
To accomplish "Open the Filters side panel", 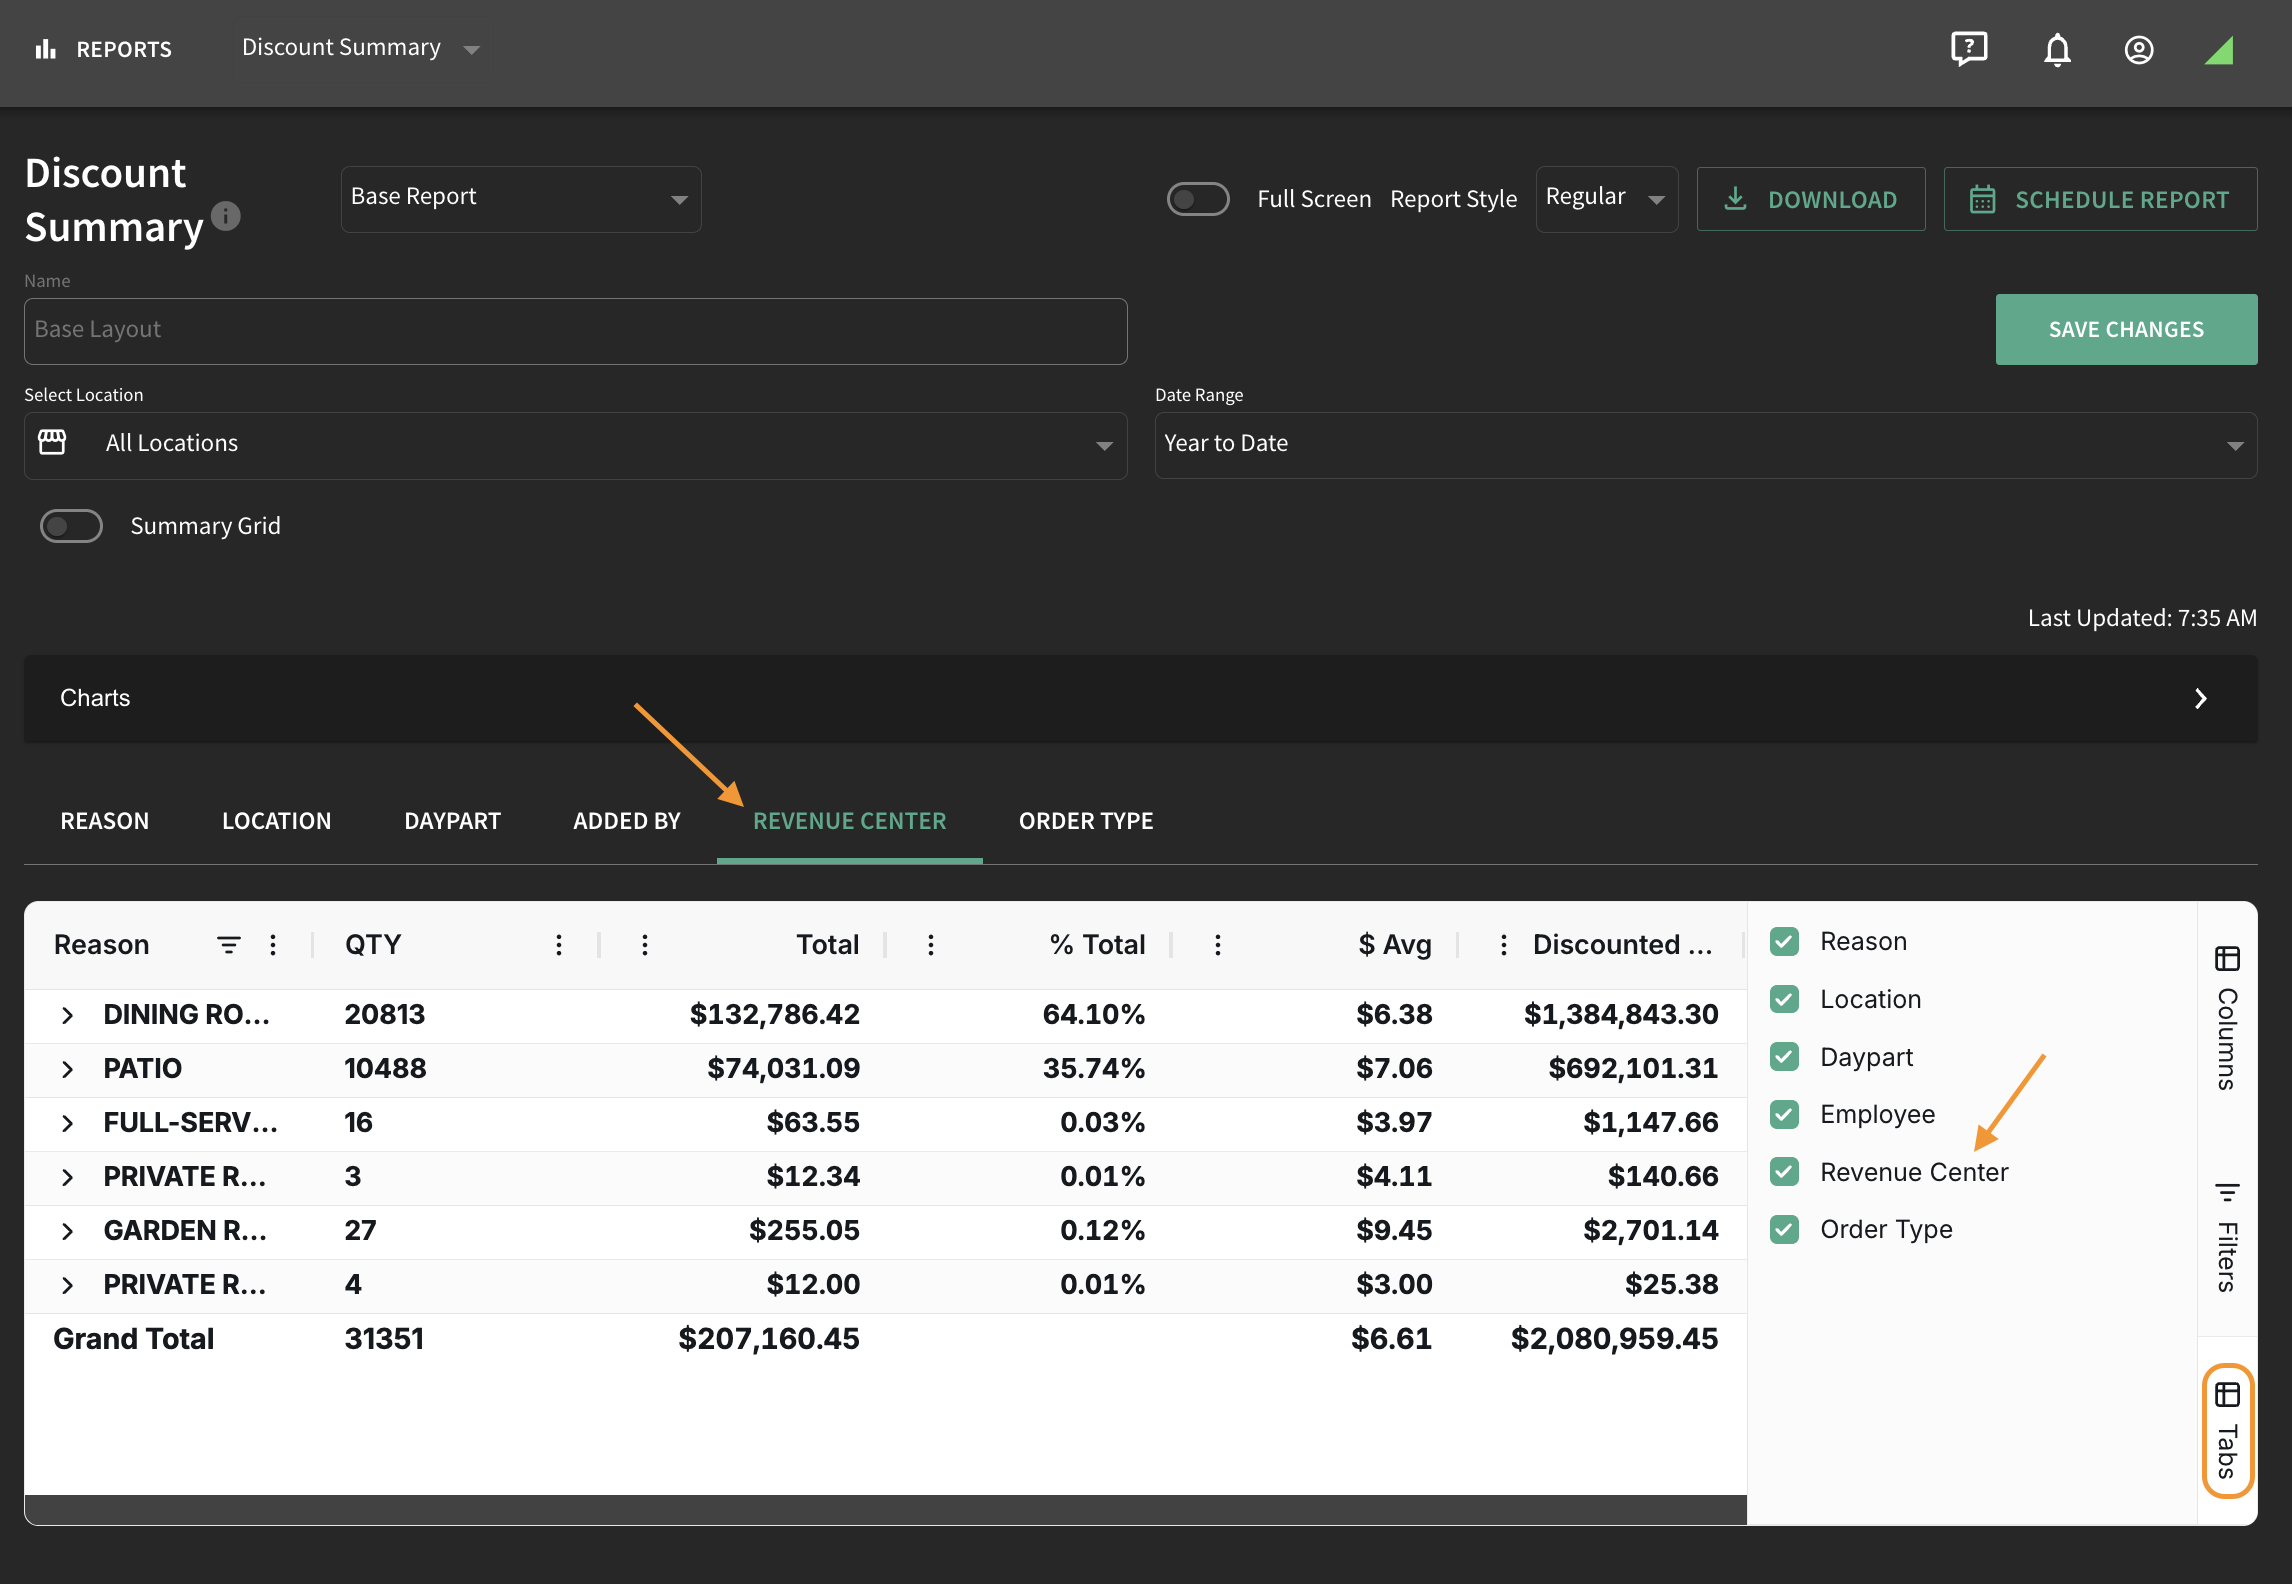I will pyautogui.click(x=2227, y=1236).
